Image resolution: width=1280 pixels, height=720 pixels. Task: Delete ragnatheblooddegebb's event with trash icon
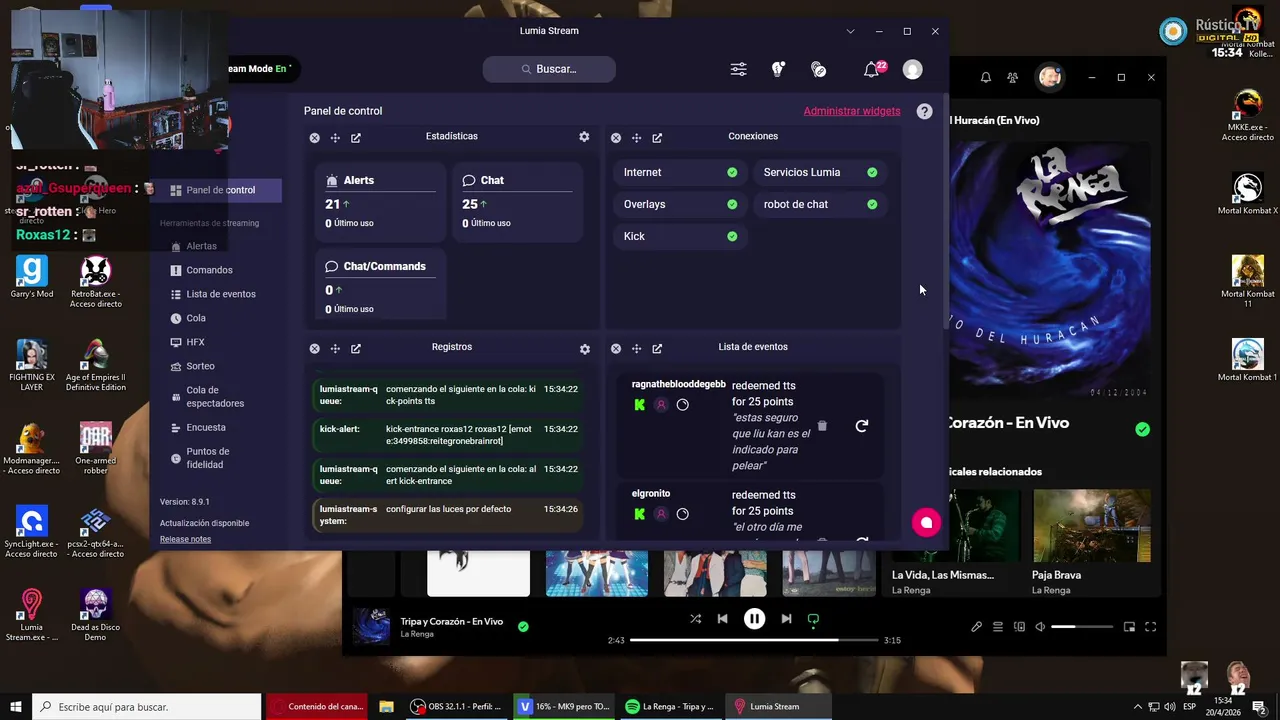tap(822, 426)
